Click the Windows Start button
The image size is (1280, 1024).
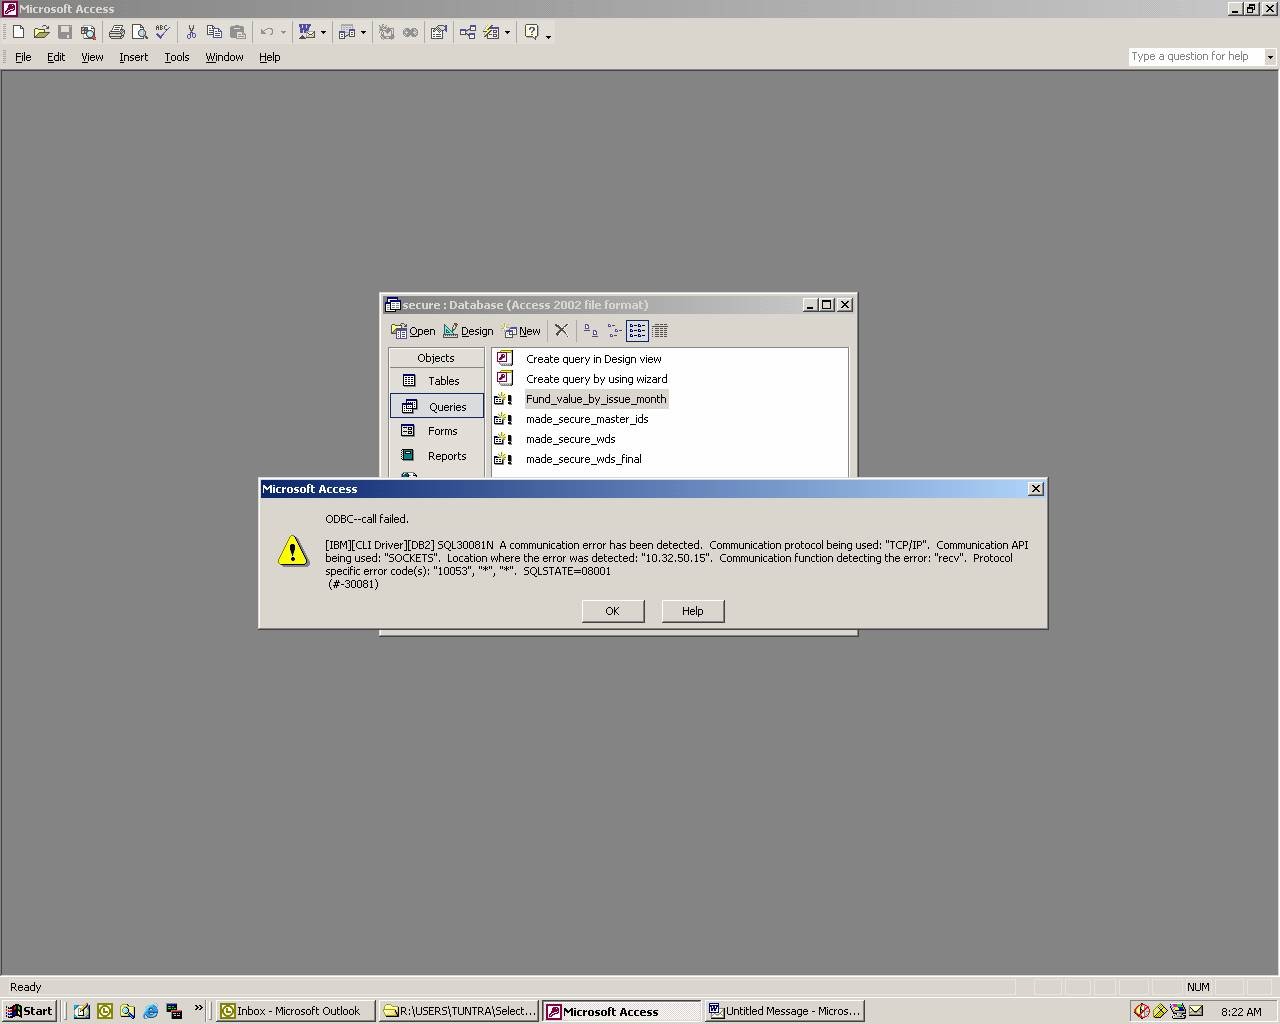pos(29,1011)
